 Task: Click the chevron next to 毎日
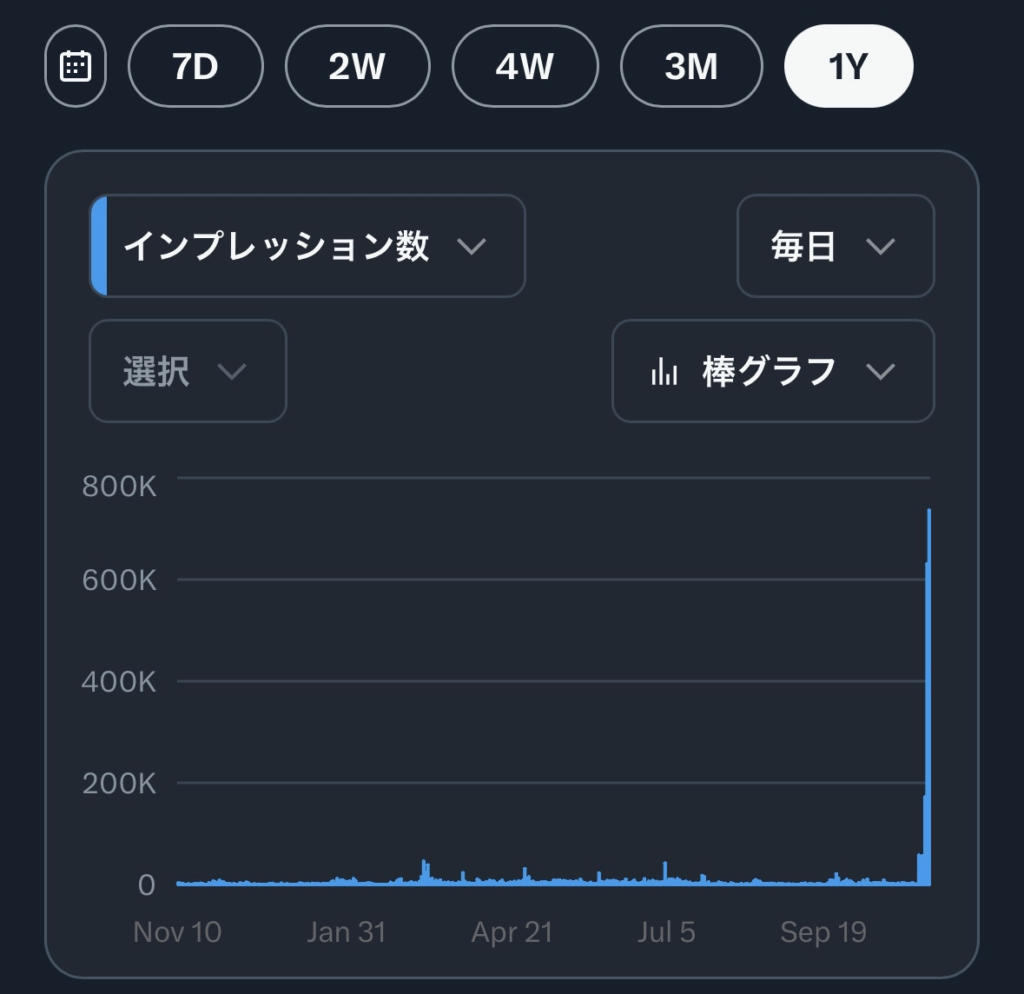(880, 246)
